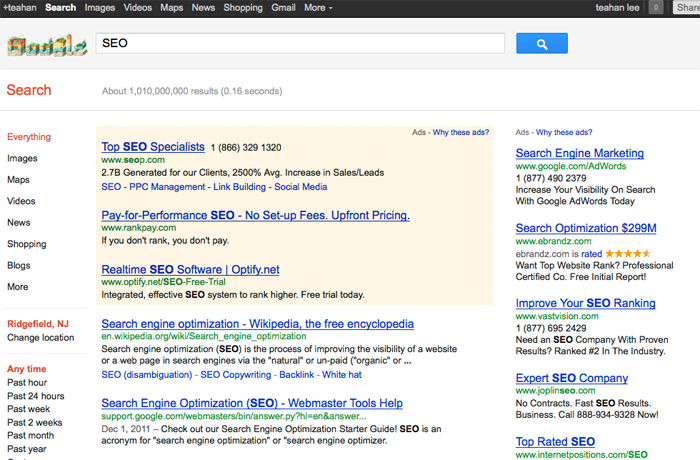The width and height of the screenshot is (700, 460).
Task: Select Any time filter
Action: 27,369
